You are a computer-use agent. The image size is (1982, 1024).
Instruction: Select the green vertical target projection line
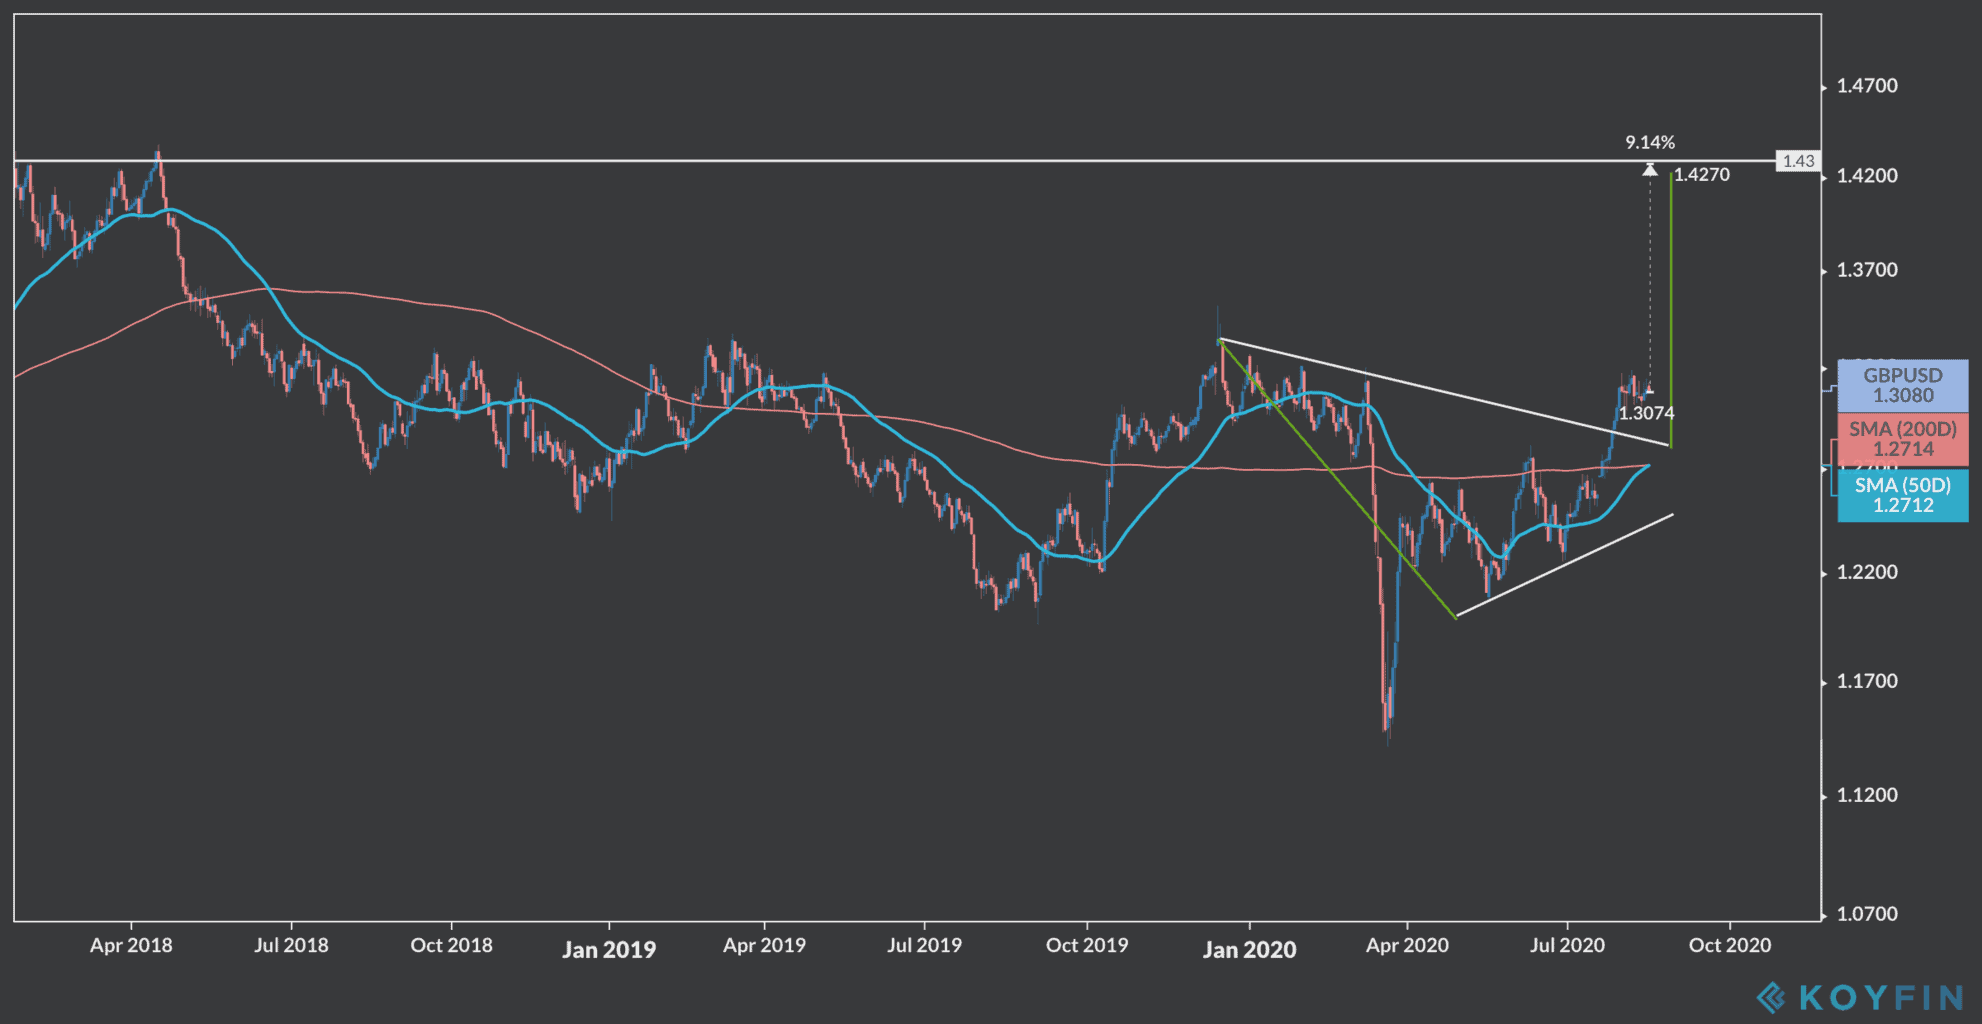1671,310
